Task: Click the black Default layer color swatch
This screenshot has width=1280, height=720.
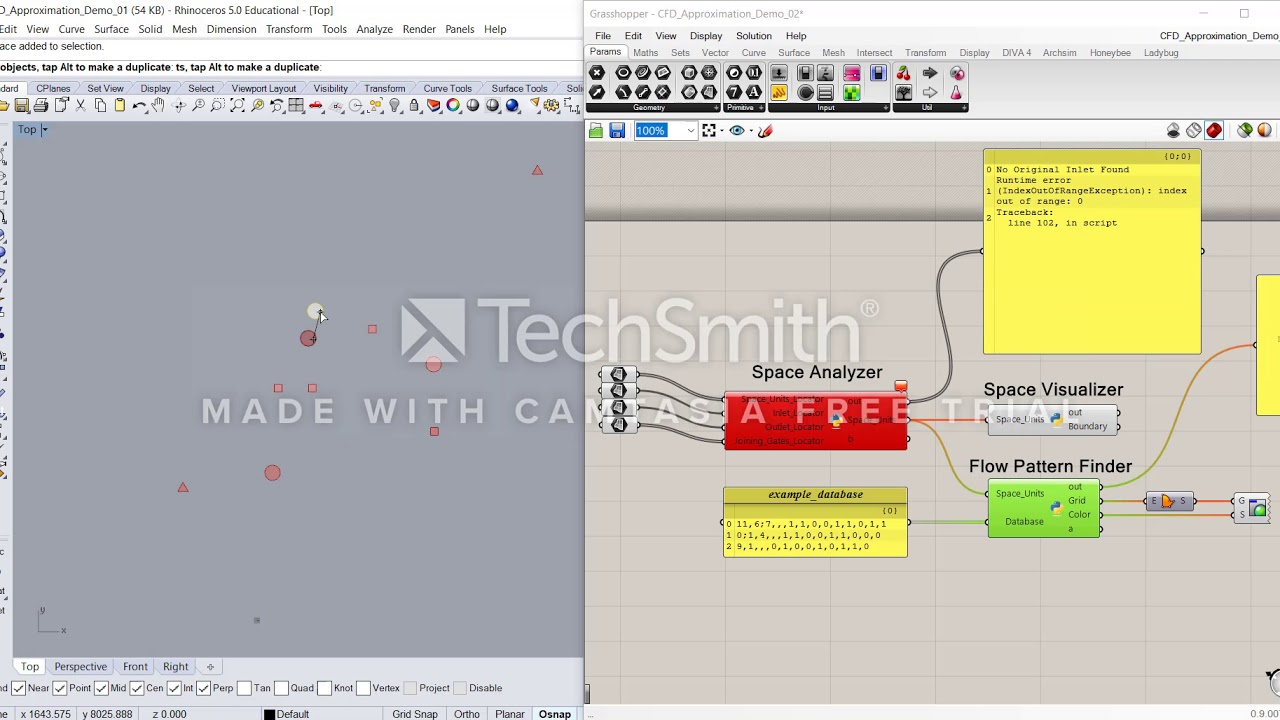Action: click(269, 714)
